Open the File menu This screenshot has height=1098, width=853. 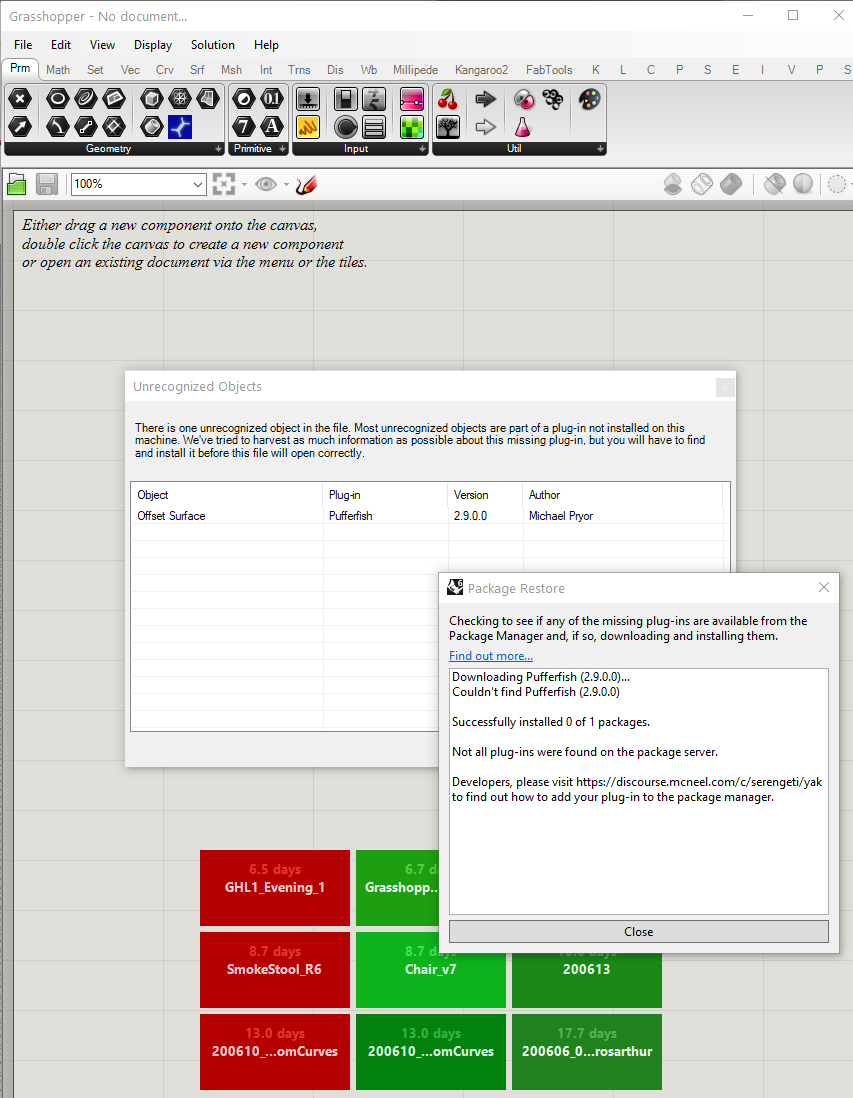tap(23, 45)
